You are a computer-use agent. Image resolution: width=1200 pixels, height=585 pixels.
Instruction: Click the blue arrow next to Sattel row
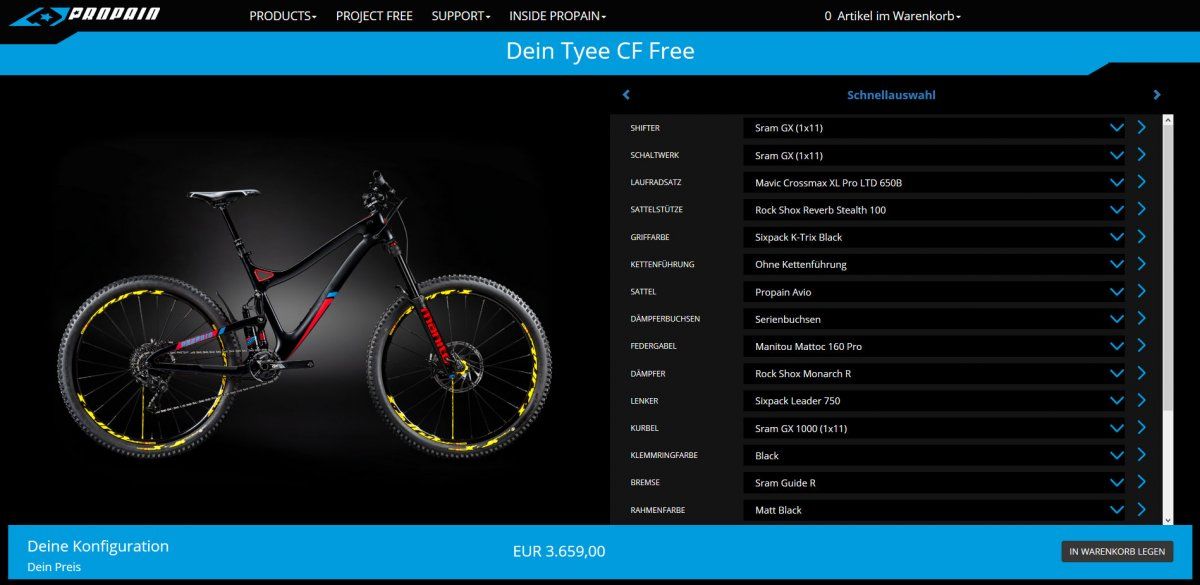(x=1142, y=291)
